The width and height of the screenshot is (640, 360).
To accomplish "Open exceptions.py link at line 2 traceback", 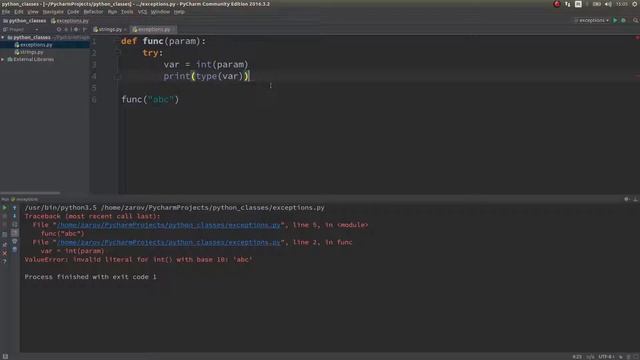I will click(169, 242).
